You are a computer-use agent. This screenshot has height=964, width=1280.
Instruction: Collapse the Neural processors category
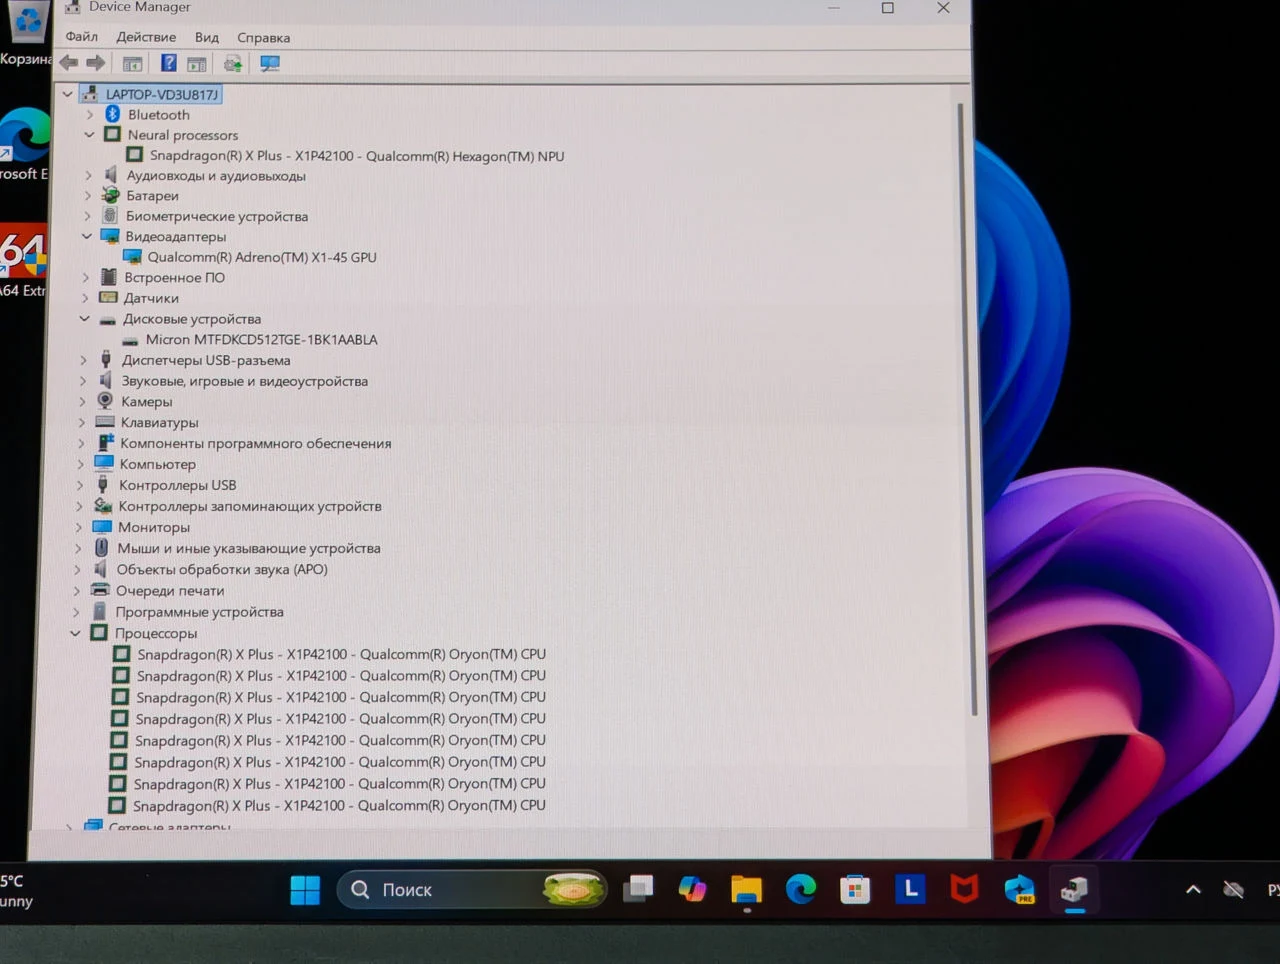pyautogui.click(x=89, y=134)
